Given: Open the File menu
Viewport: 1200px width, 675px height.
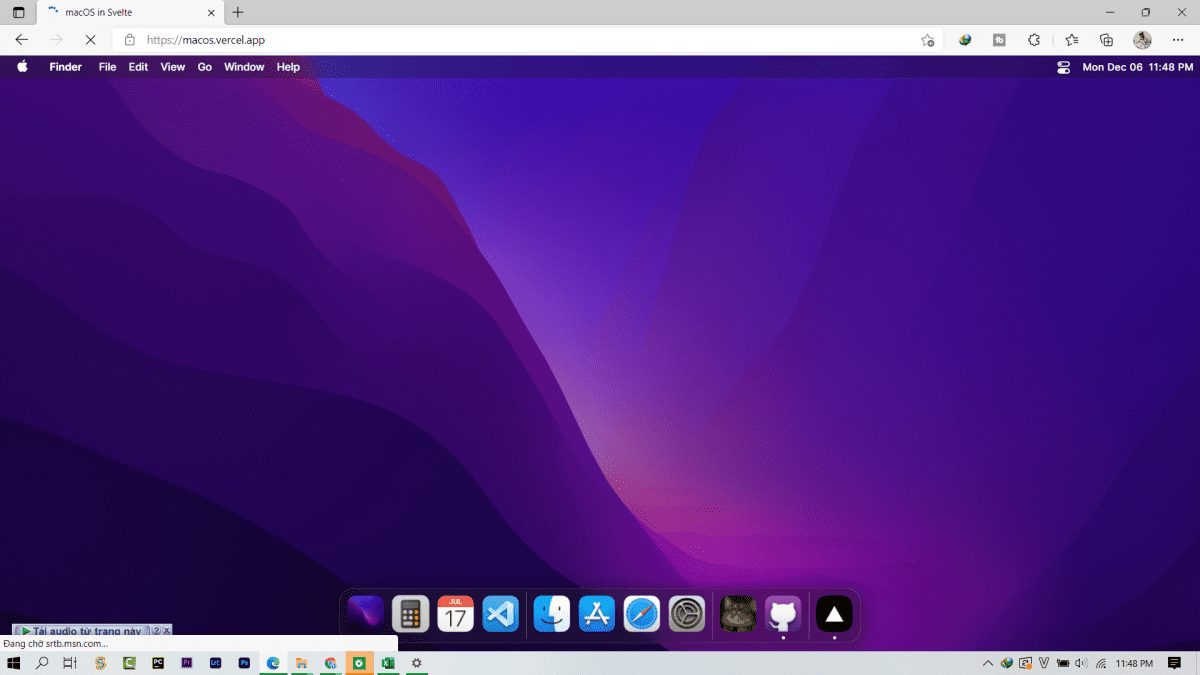Looking at the screenshot, I should (107, 67).
